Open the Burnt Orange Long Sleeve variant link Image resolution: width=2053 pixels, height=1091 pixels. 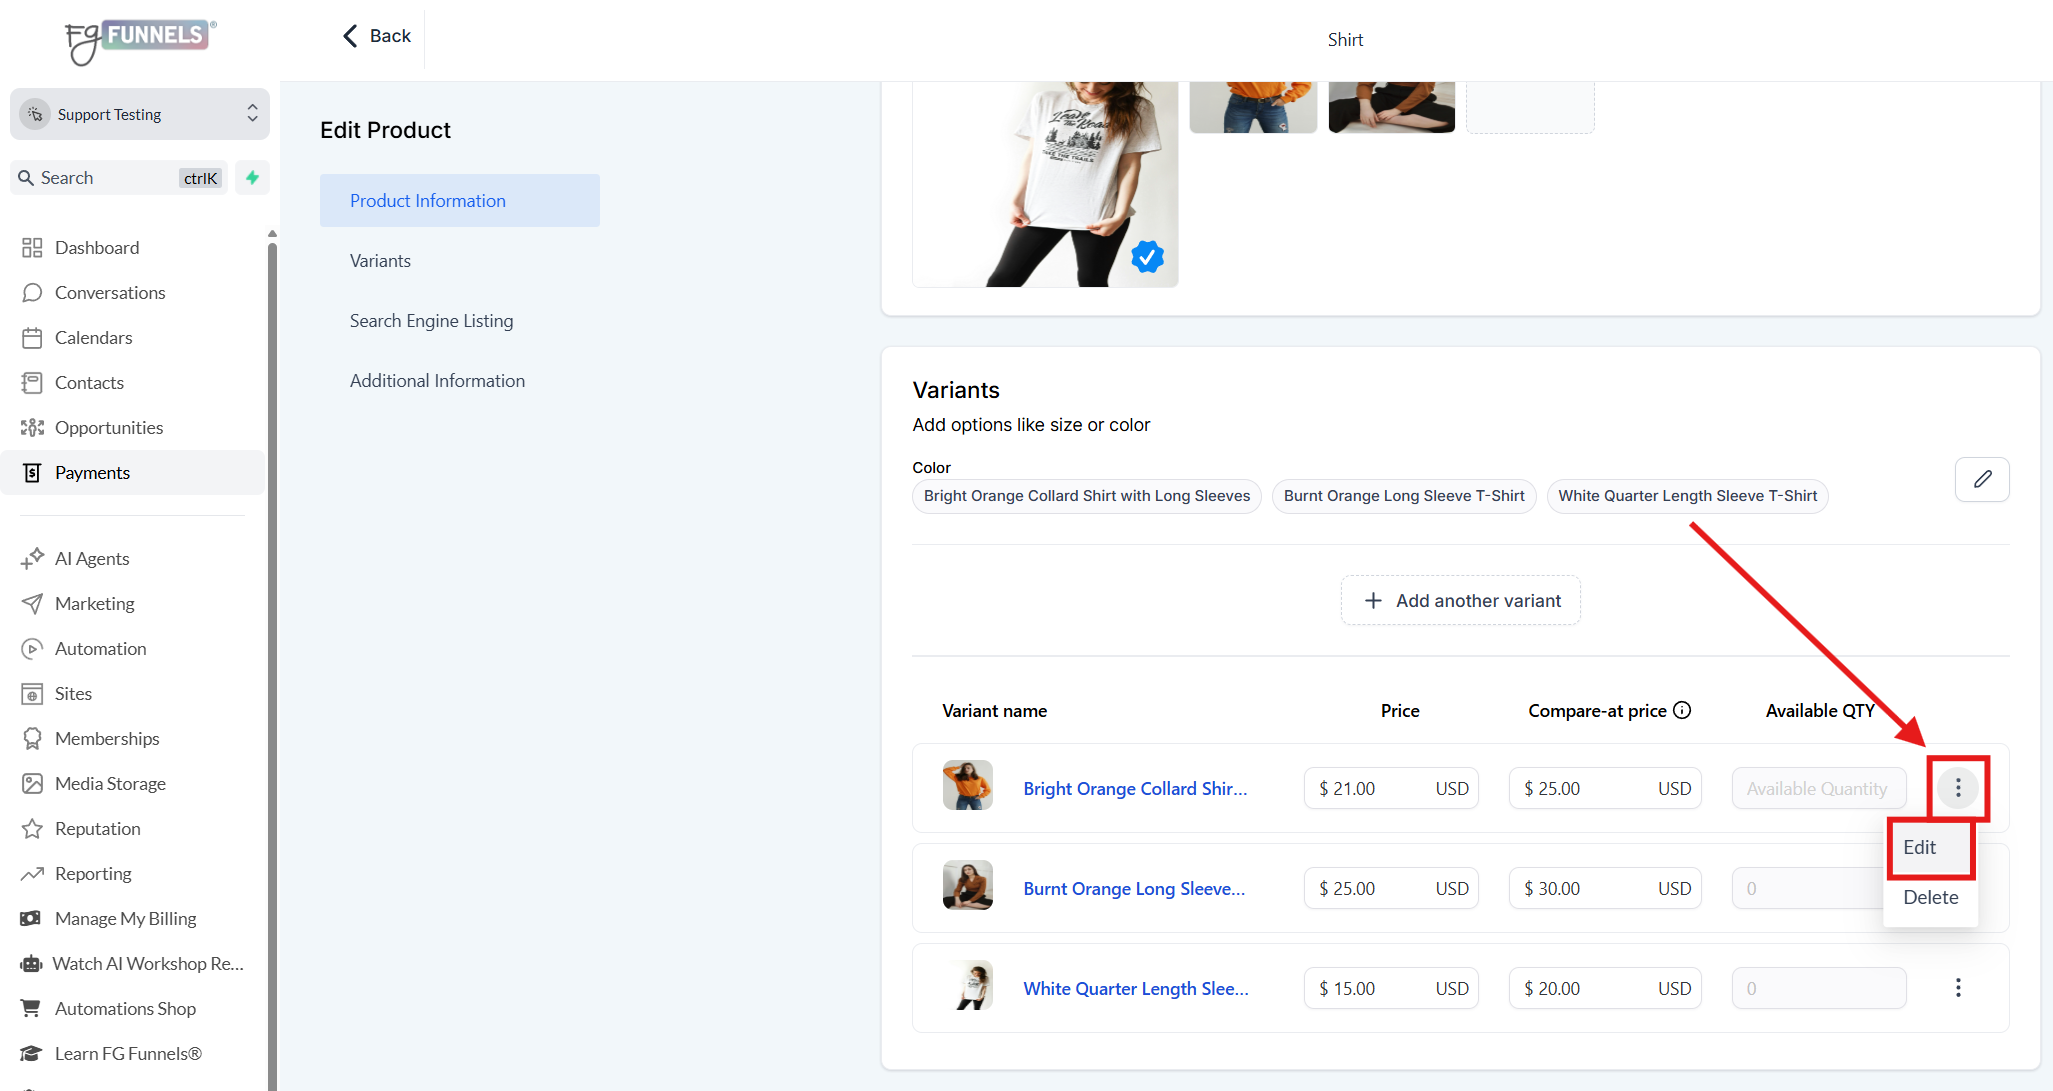tap(1134, 888)
